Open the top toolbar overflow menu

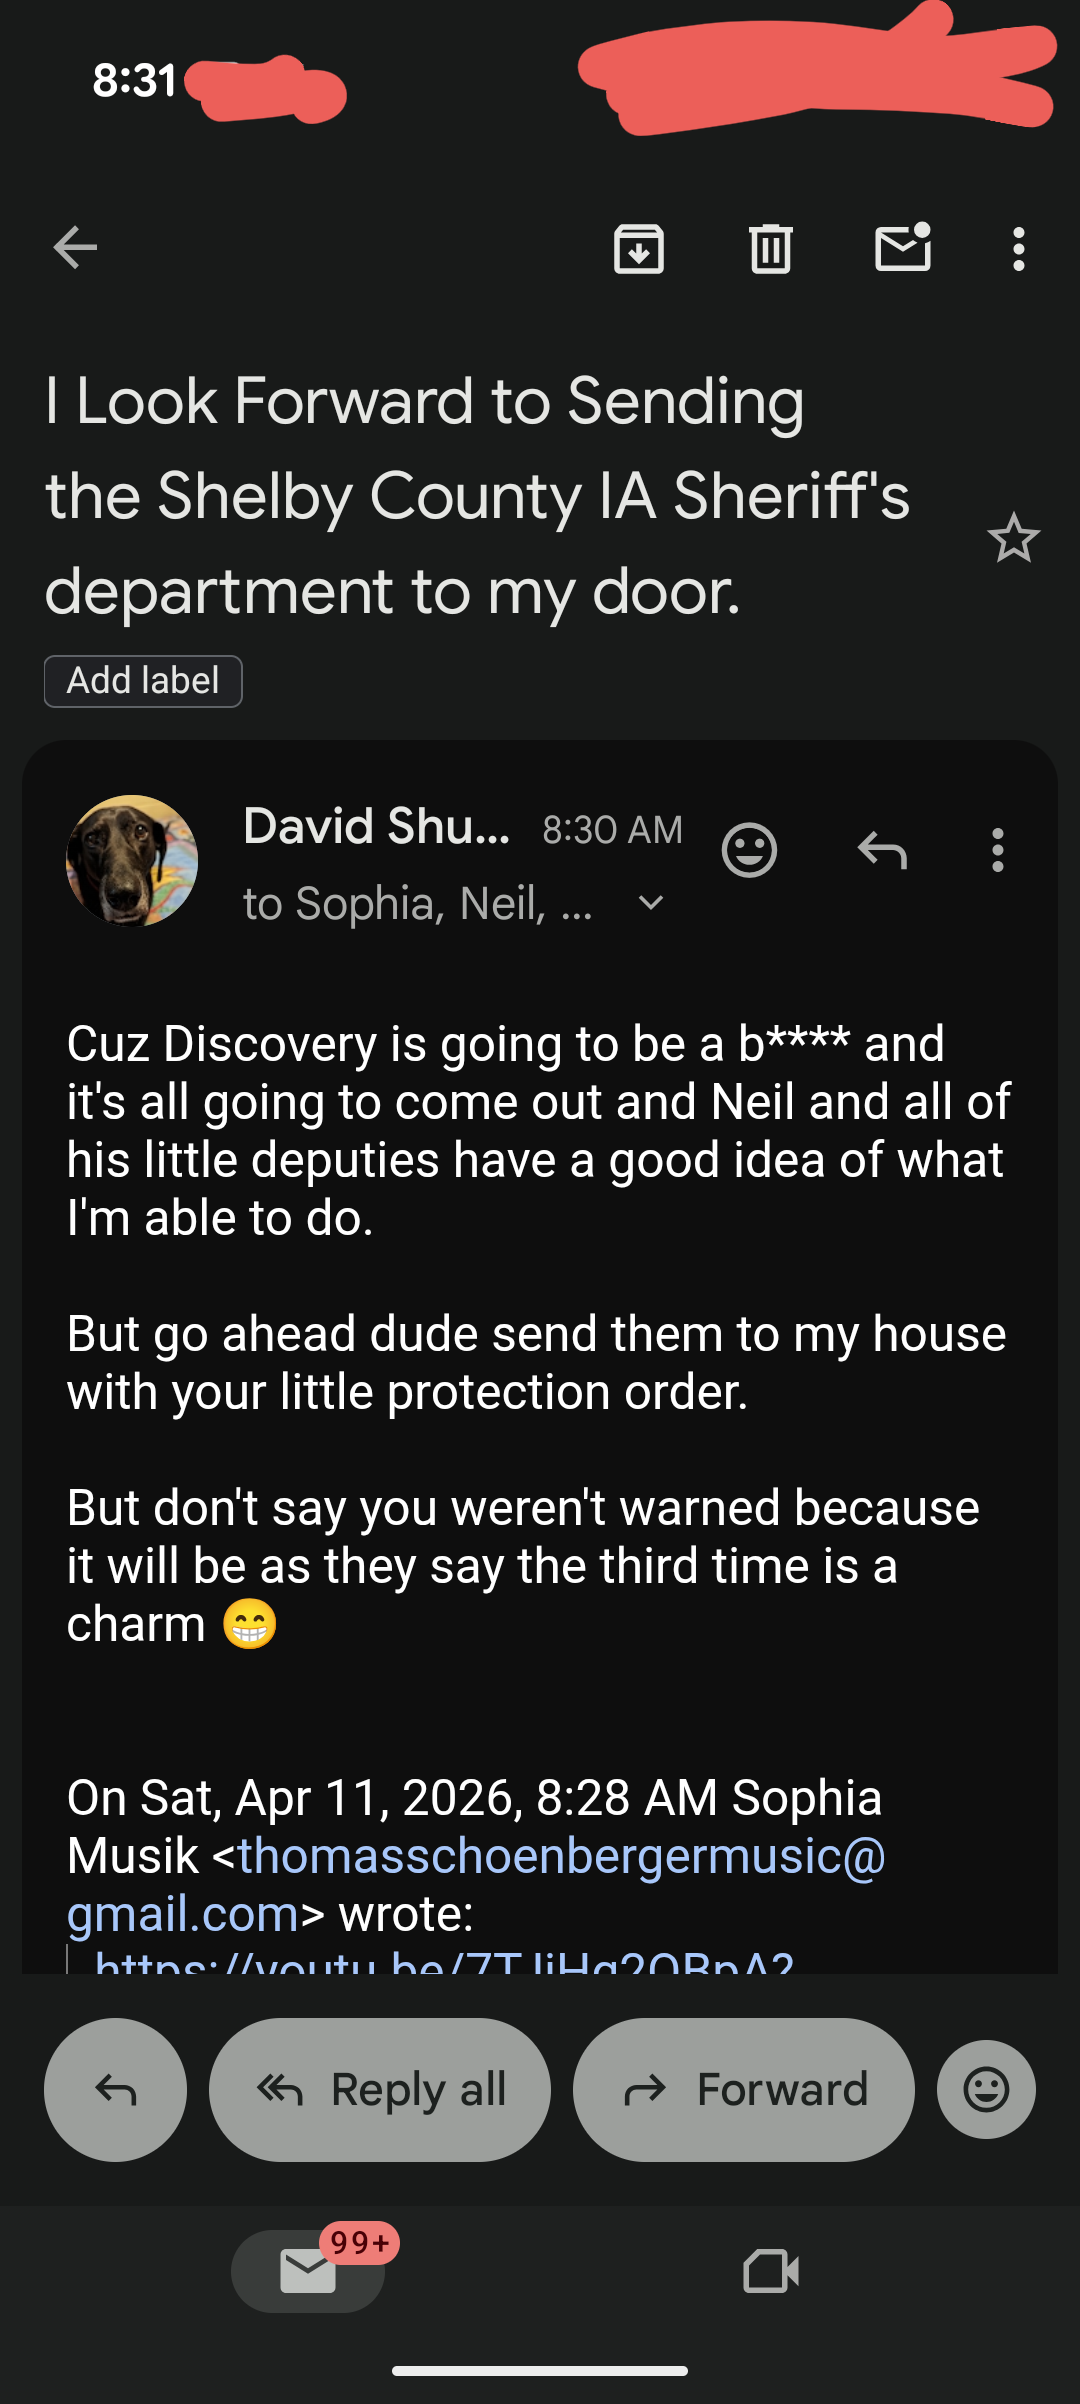pyautogui.click(x=1018, y=249)
